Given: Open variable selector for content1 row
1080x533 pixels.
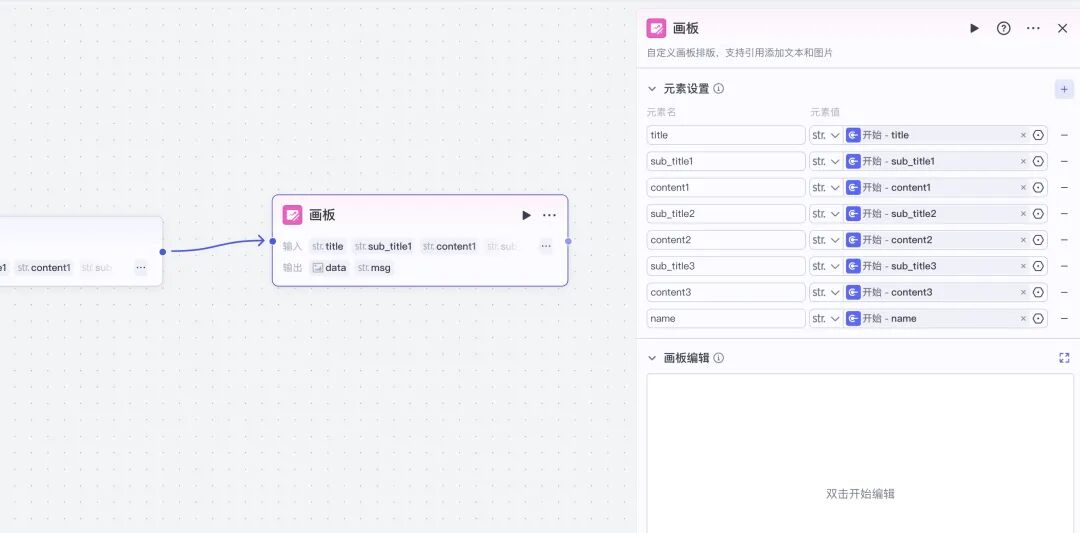Looking at the screenshot, I should (x=1038, y=187).
